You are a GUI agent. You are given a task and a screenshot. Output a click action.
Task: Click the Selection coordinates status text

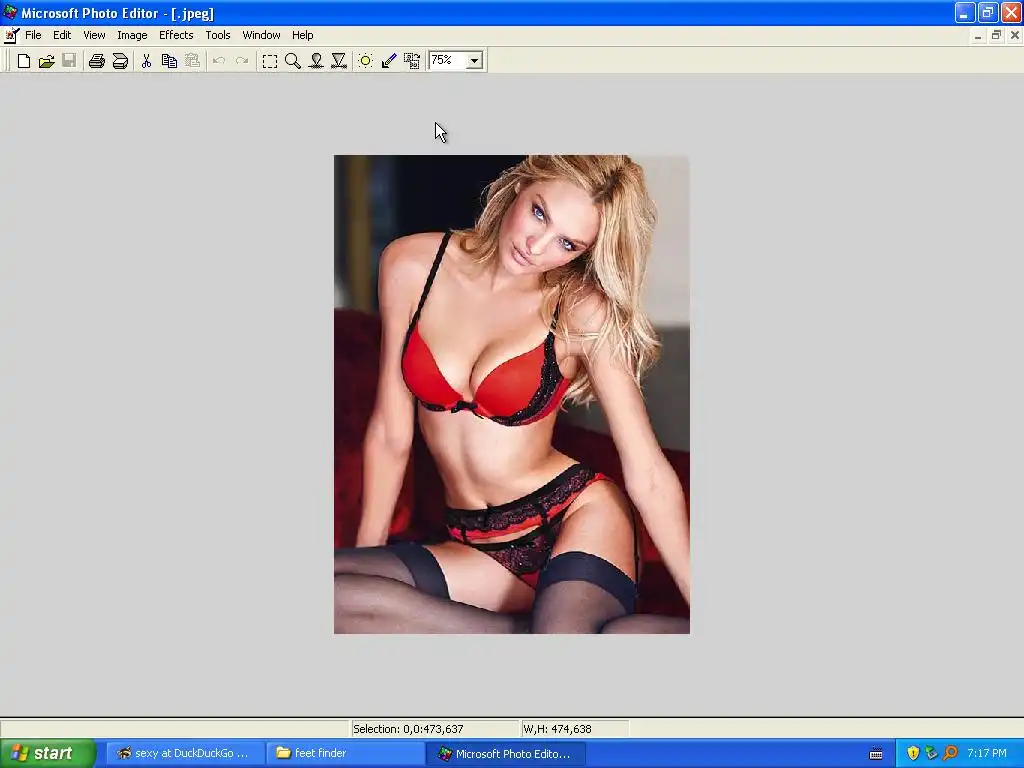pos(408,729)
